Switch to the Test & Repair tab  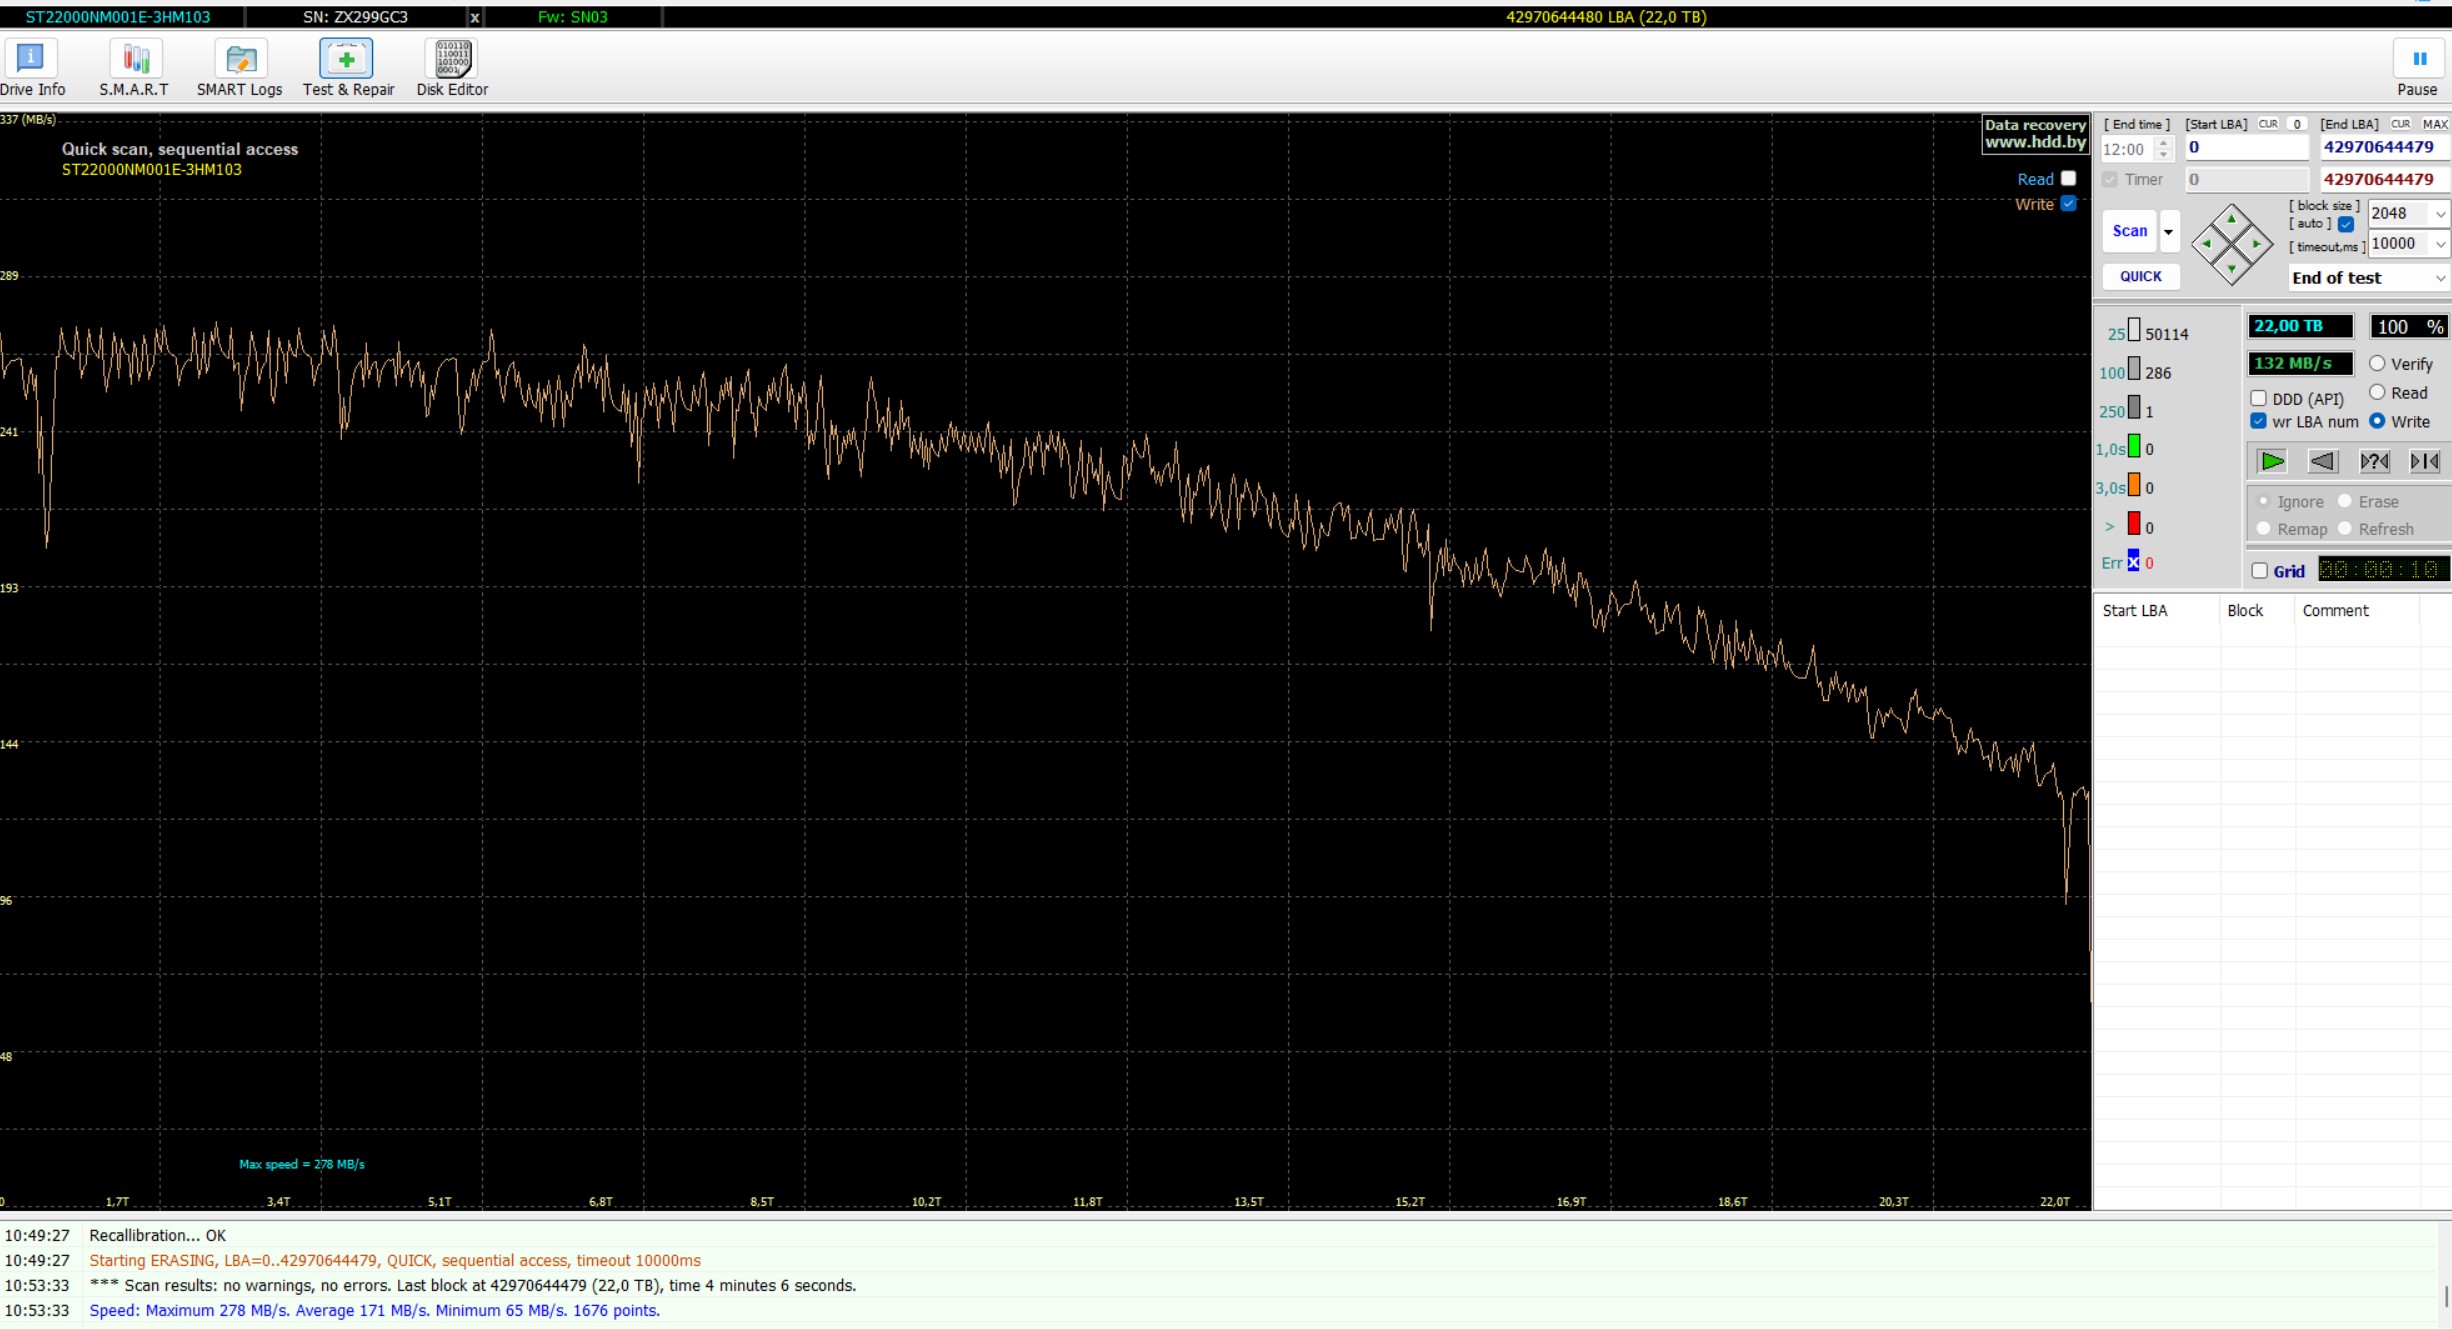coord(347,68)
